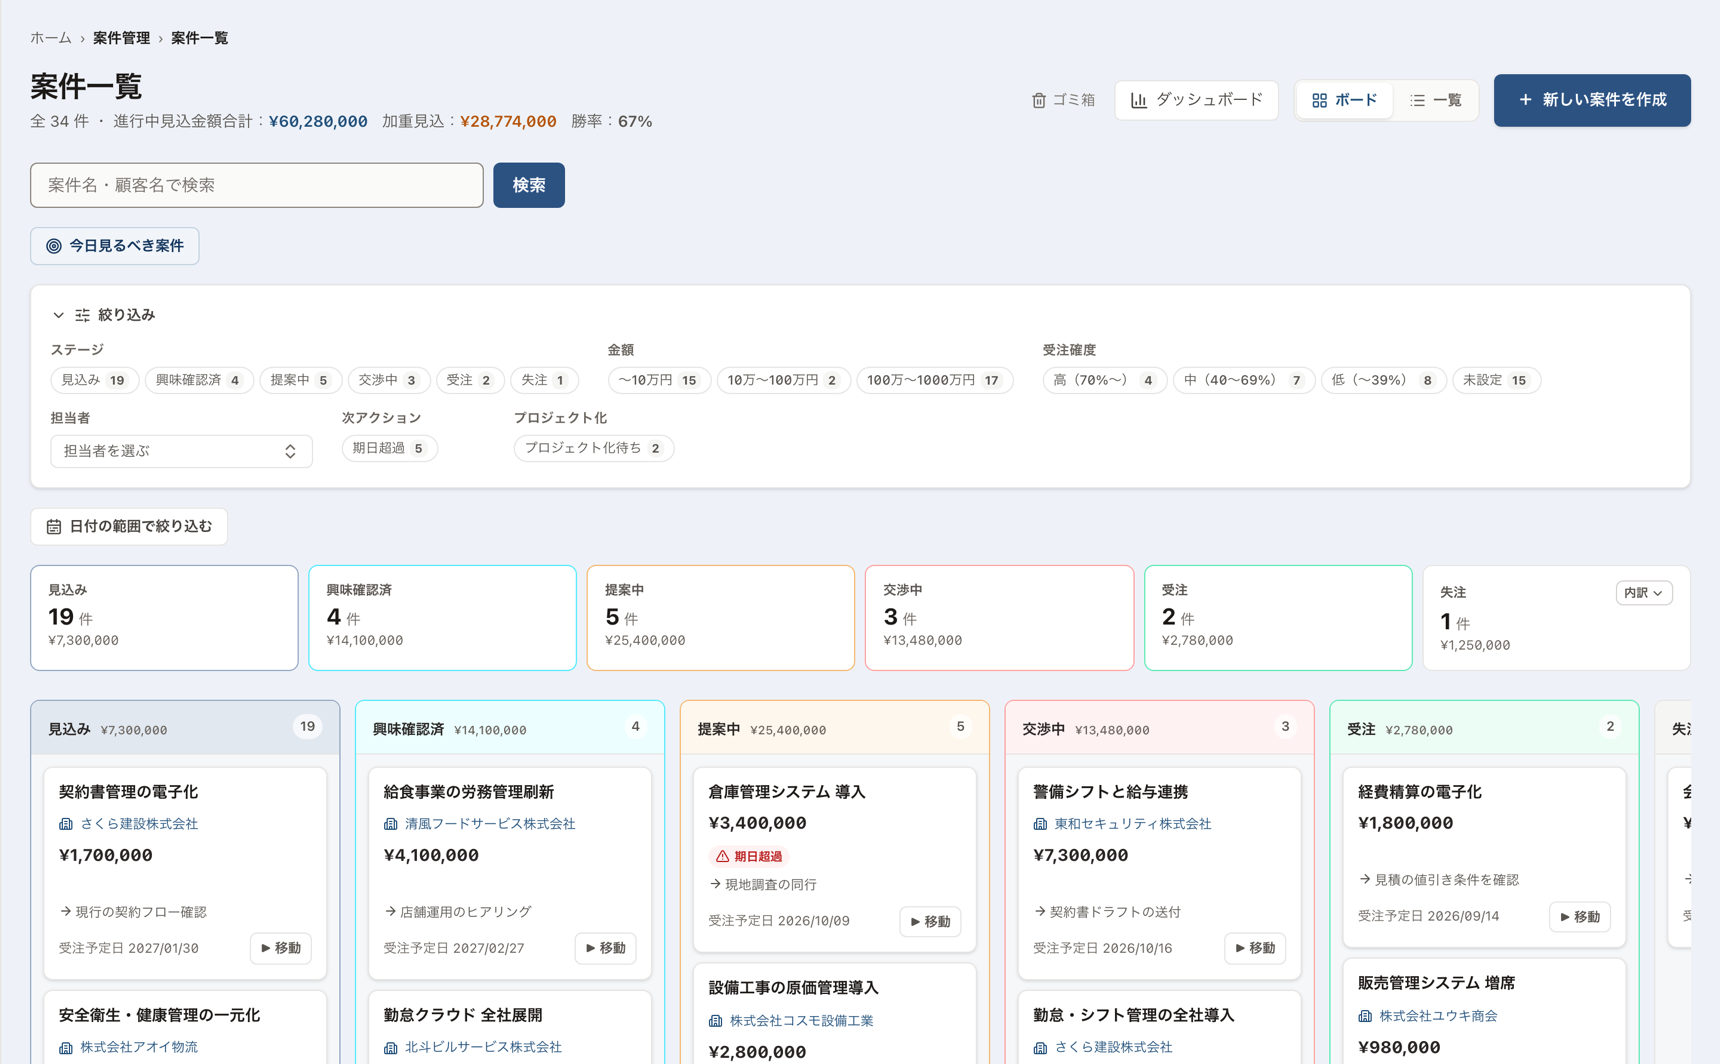Click 移動 on 給食事業の労務管理刷新 card

pyautogui.click(x=606, y=948)
